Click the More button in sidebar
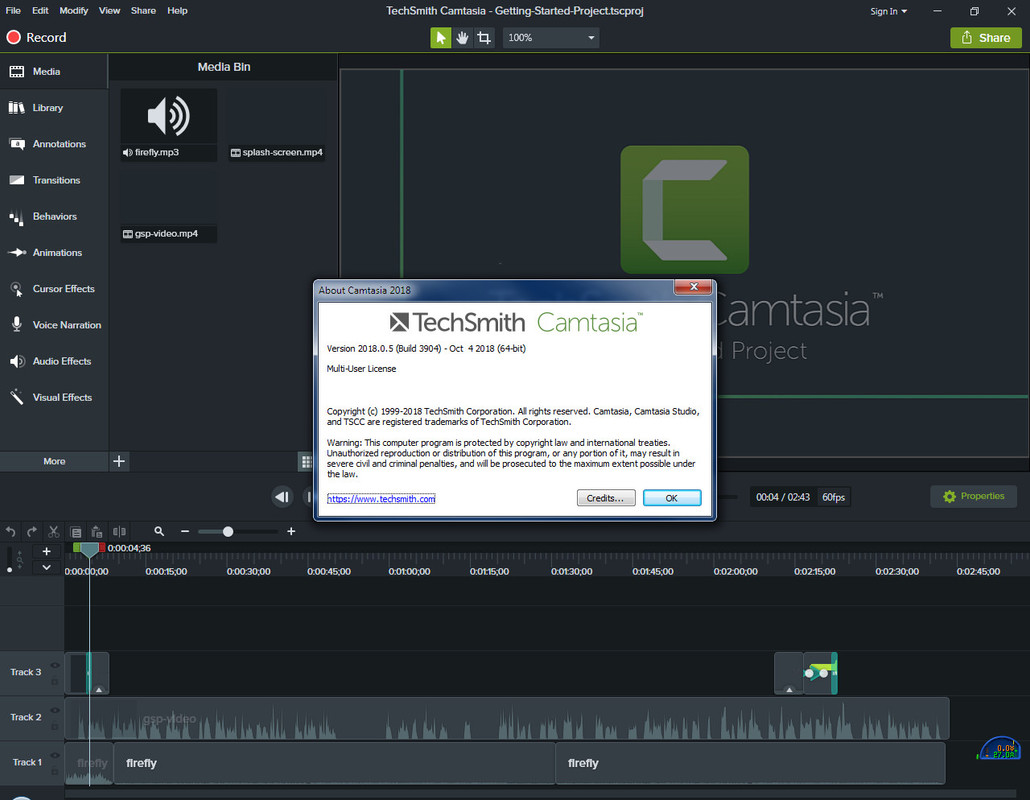Viewport: 1030px width, 800px height. coord(54,461)
